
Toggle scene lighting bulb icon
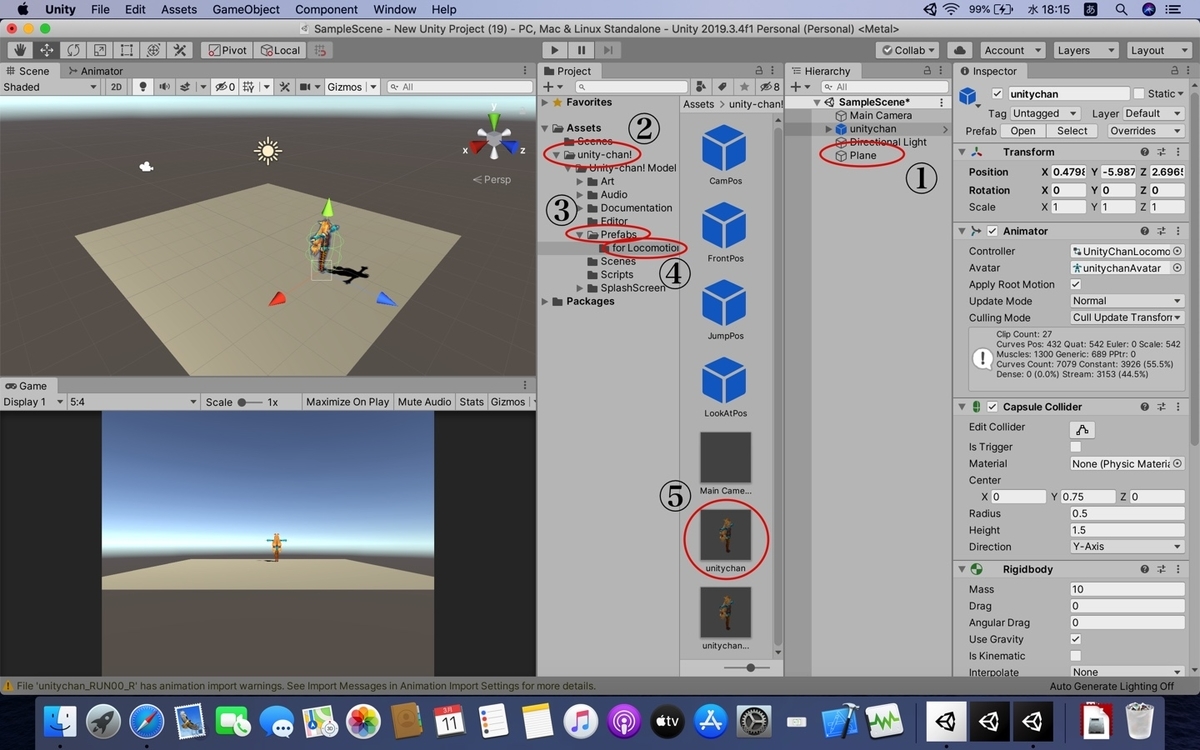[x=143, y=87]
